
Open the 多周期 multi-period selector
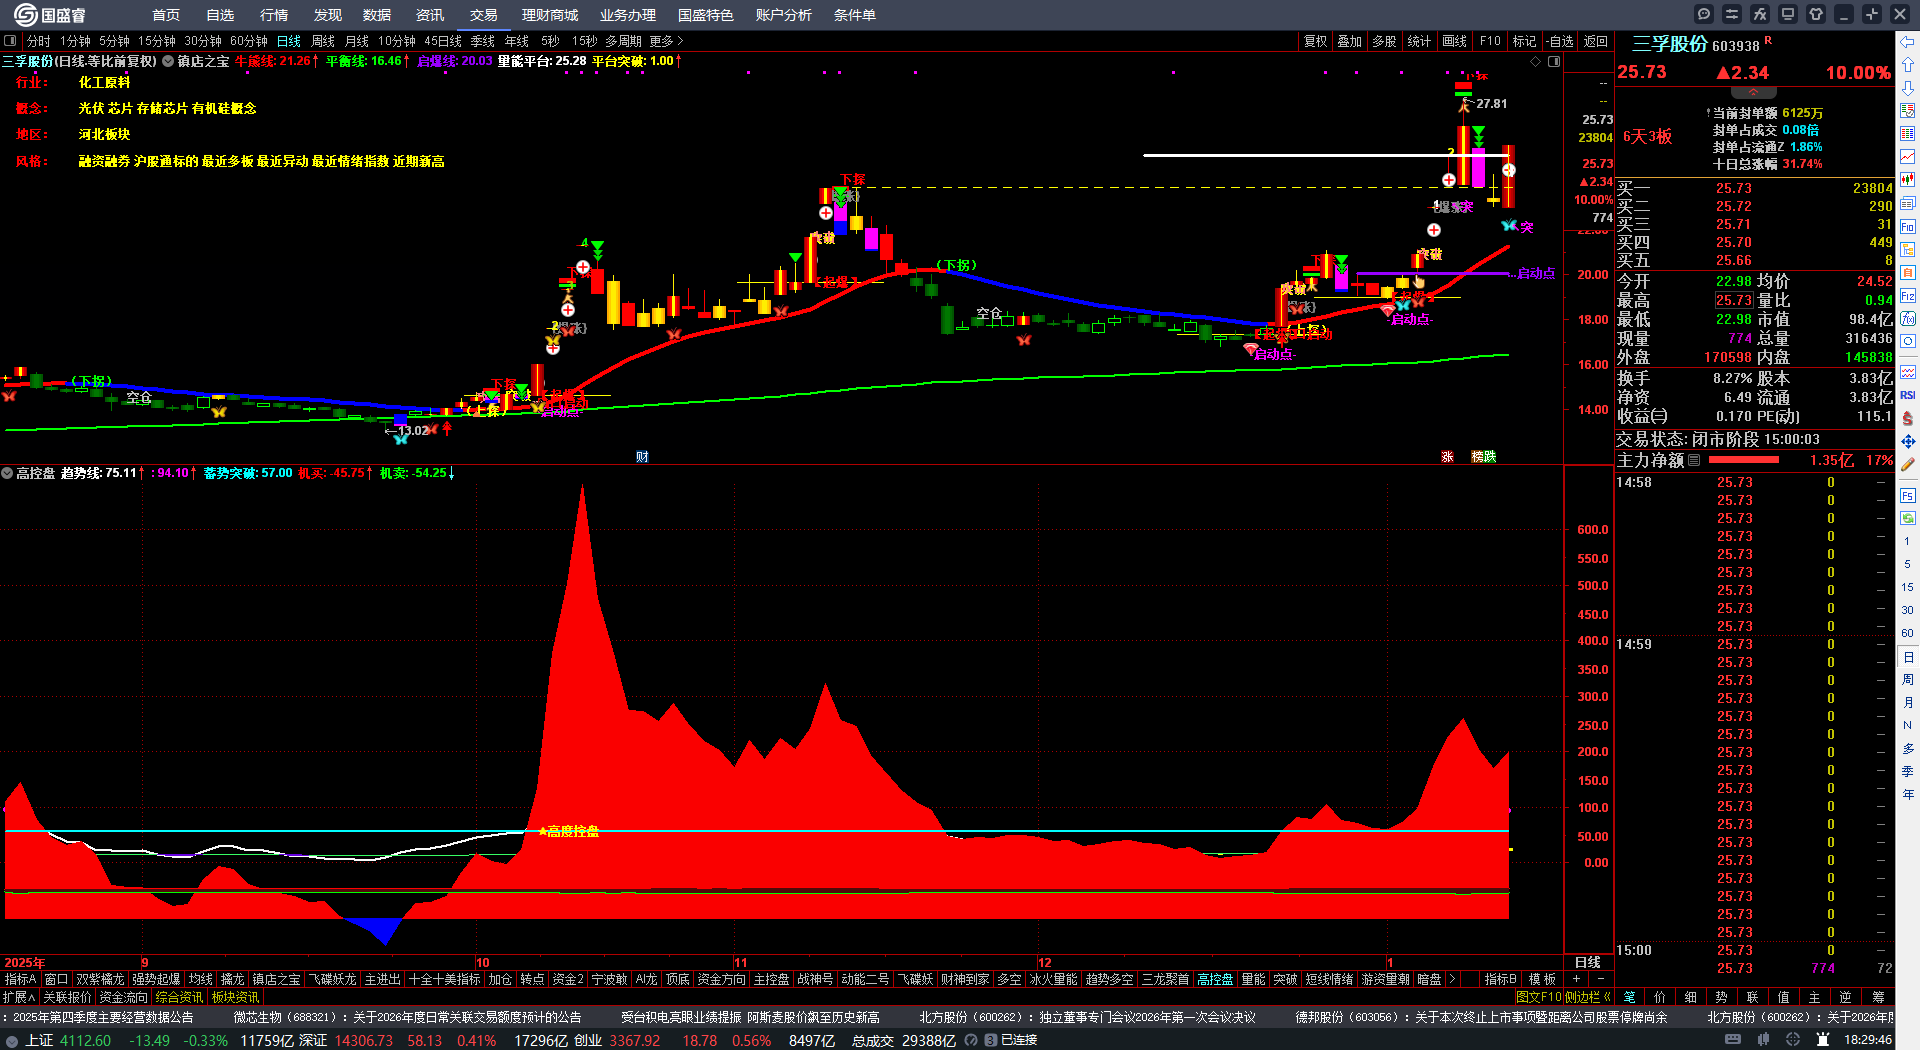pos(623,41)
